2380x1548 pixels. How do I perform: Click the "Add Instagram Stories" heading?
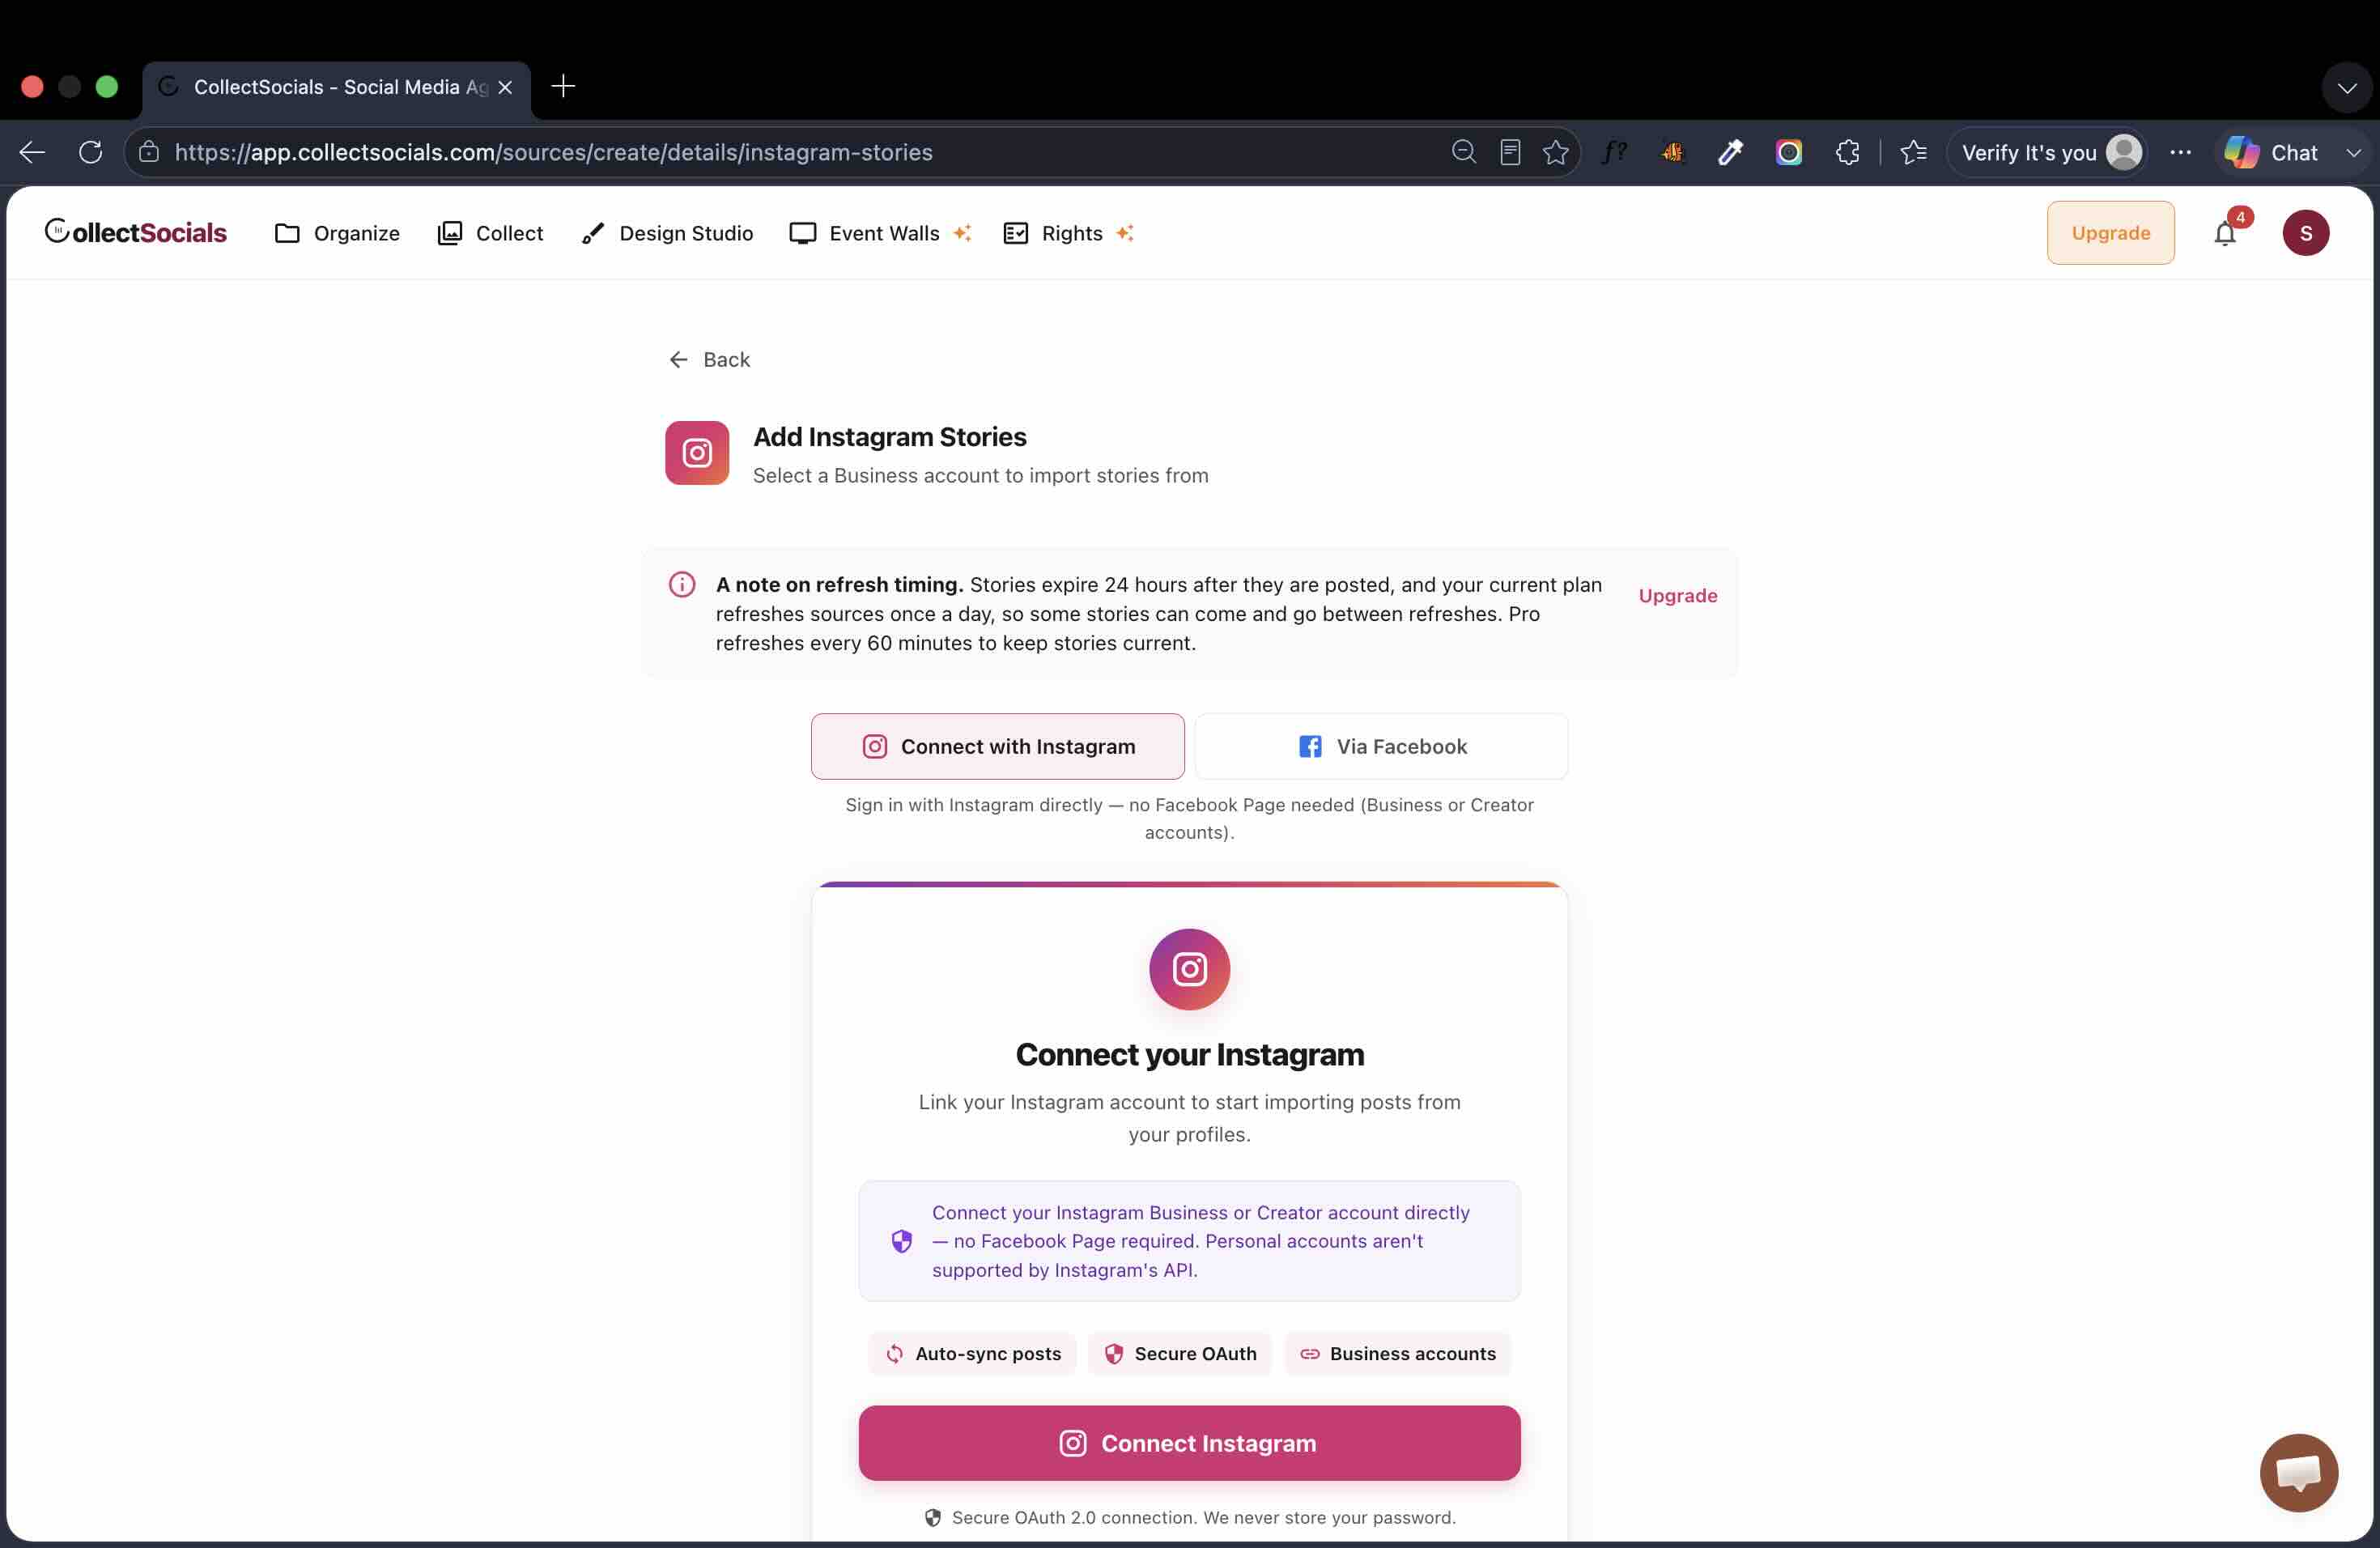[x=889, y=437]
